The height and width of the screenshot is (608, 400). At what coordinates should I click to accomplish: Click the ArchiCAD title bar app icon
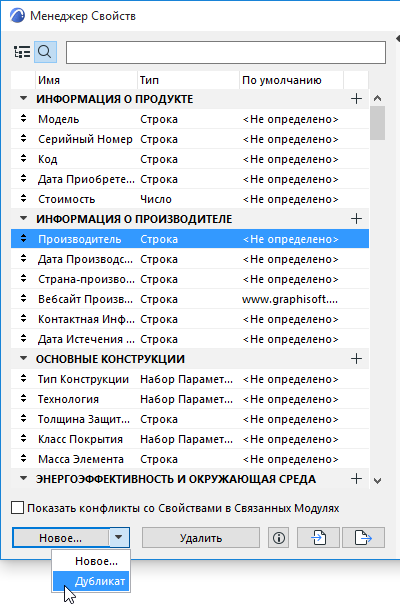(17, 16)
